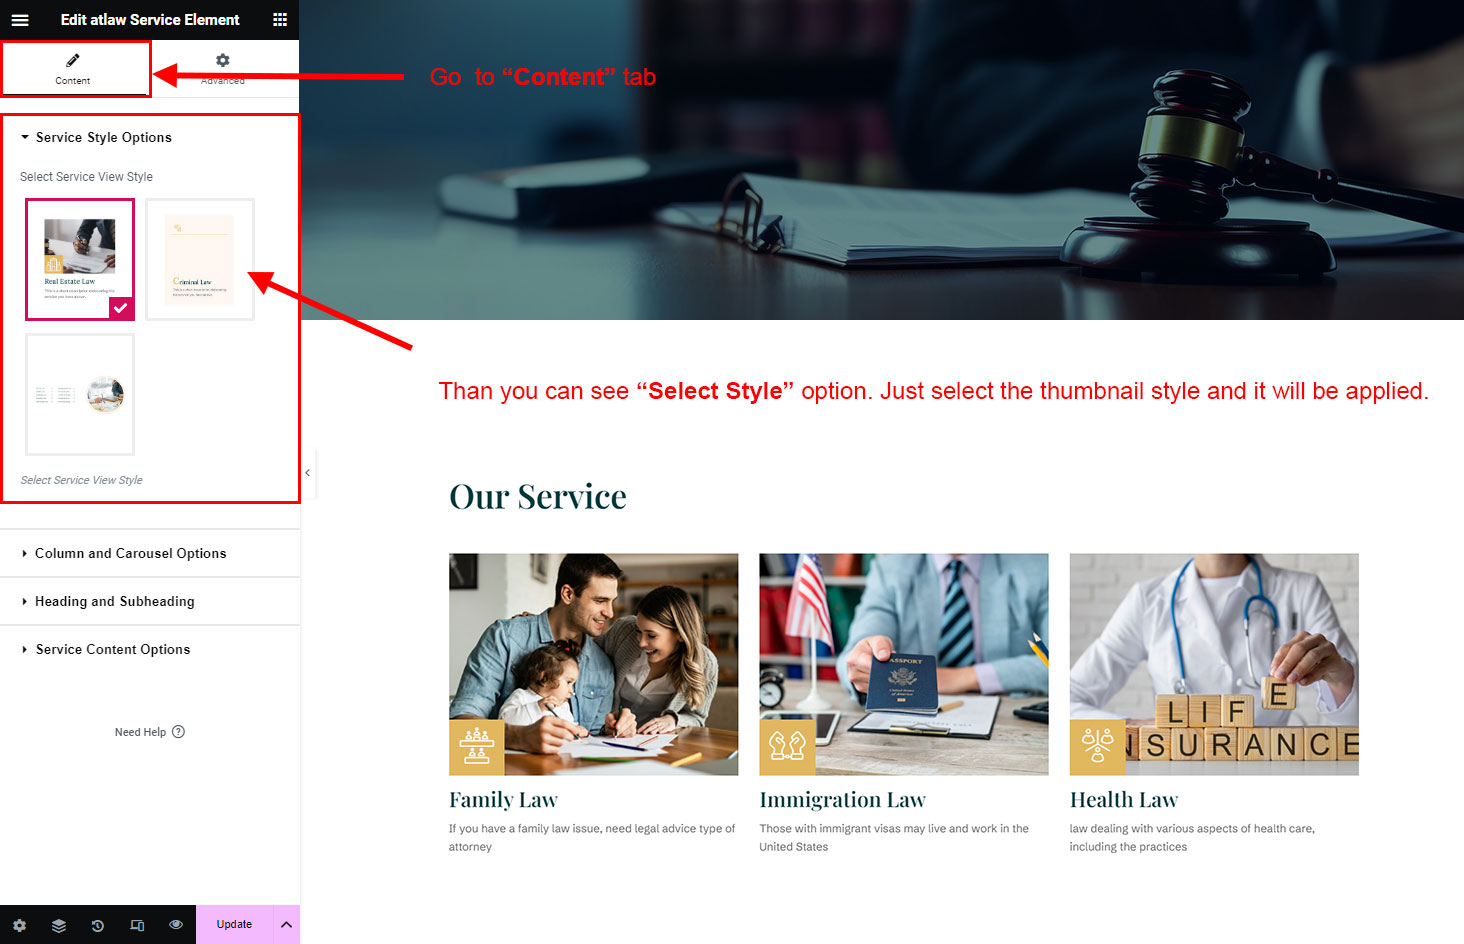Open the hamburger menu in the editor header
The image size is (1464, 944).
coord(20,20)
